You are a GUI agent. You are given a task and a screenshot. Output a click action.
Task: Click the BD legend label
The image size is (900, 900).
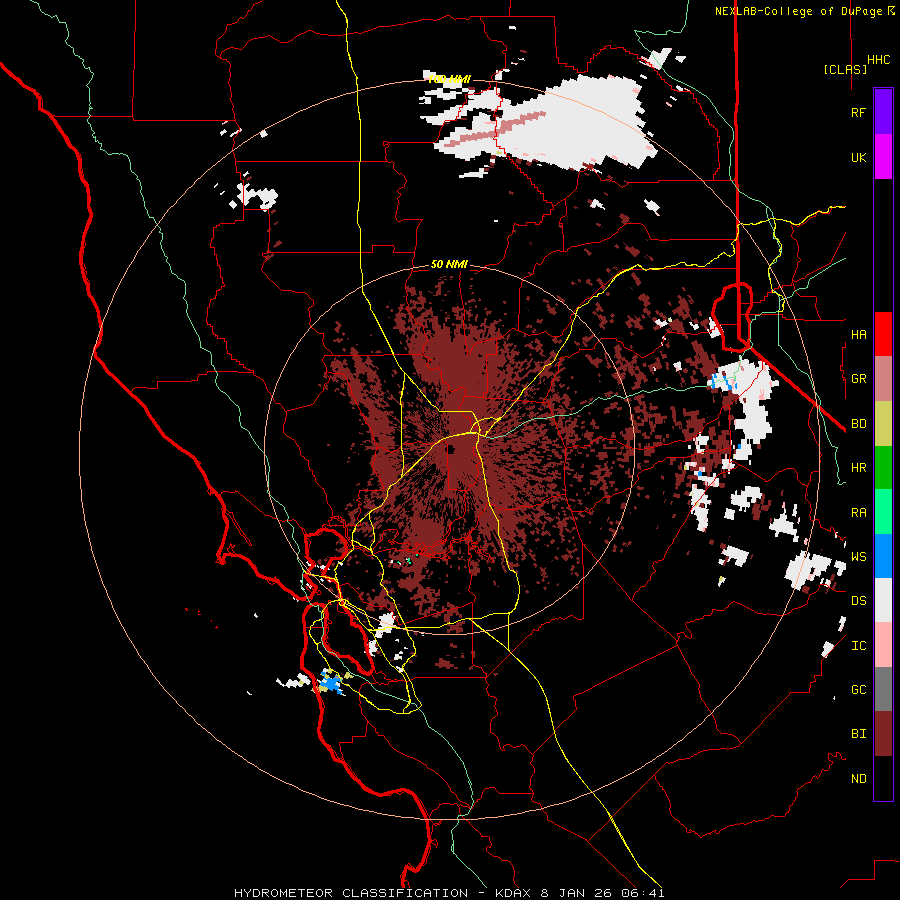[858, 424]
